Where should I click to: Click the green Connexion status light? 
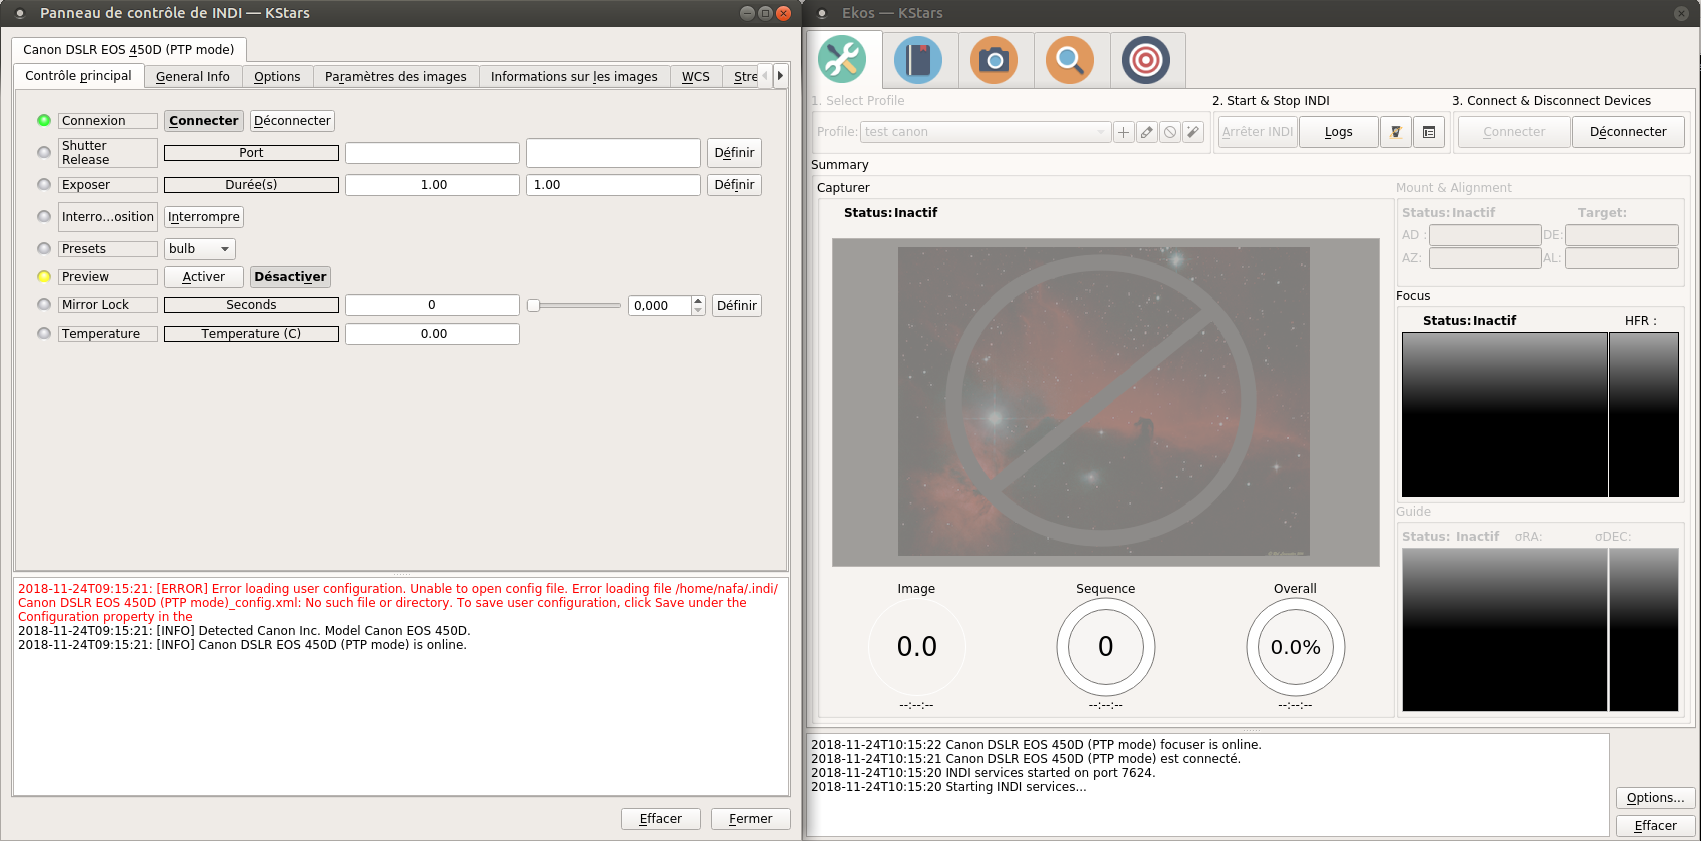(x=44, y=120)
